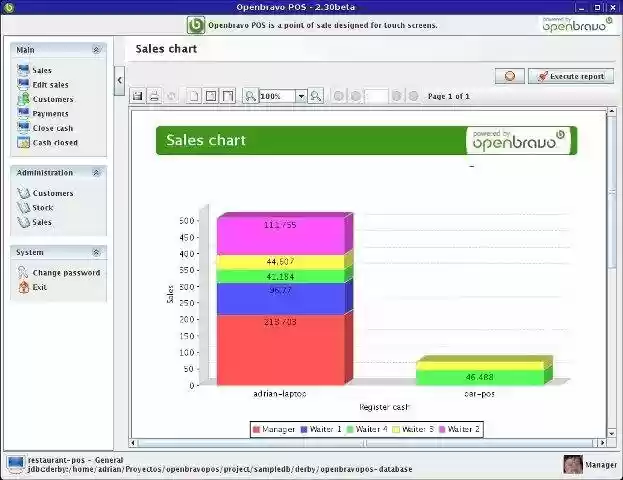Click the monitor icon in the status bar
The height and width of the screenshot is (480, 623).
coord(15,464)
